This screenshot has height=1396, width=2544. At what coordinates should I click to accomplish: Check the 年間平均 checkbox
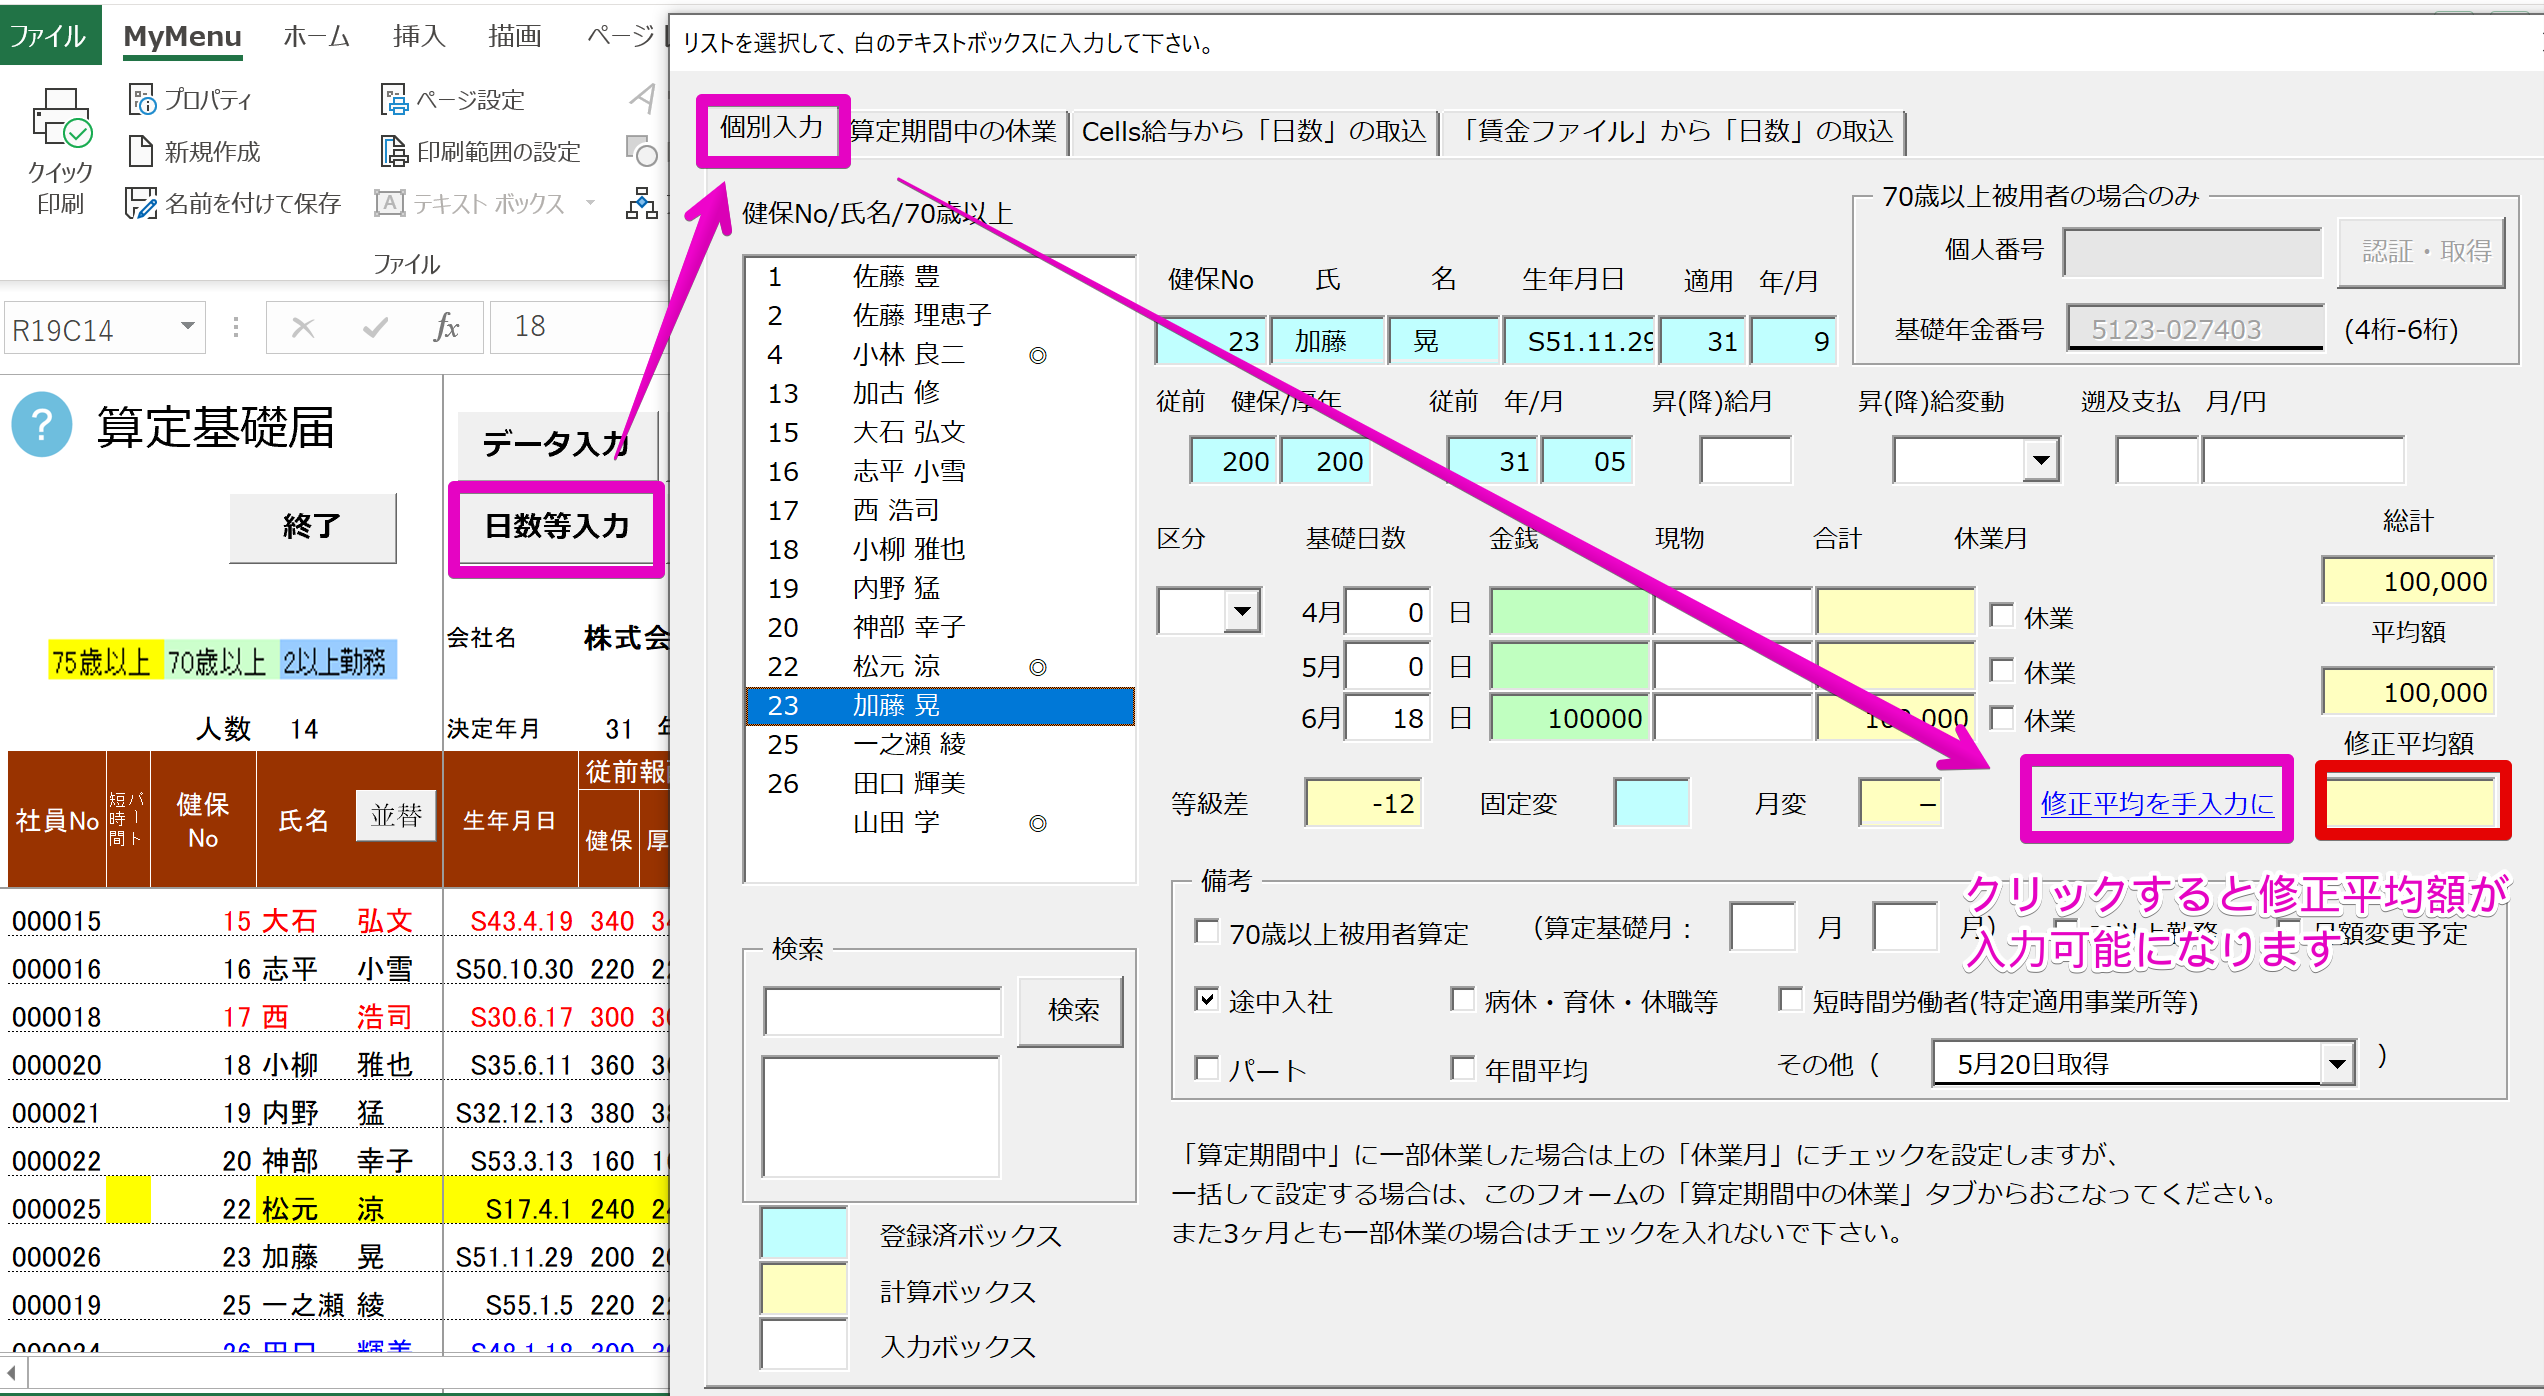click(x=1463, y=1068)
